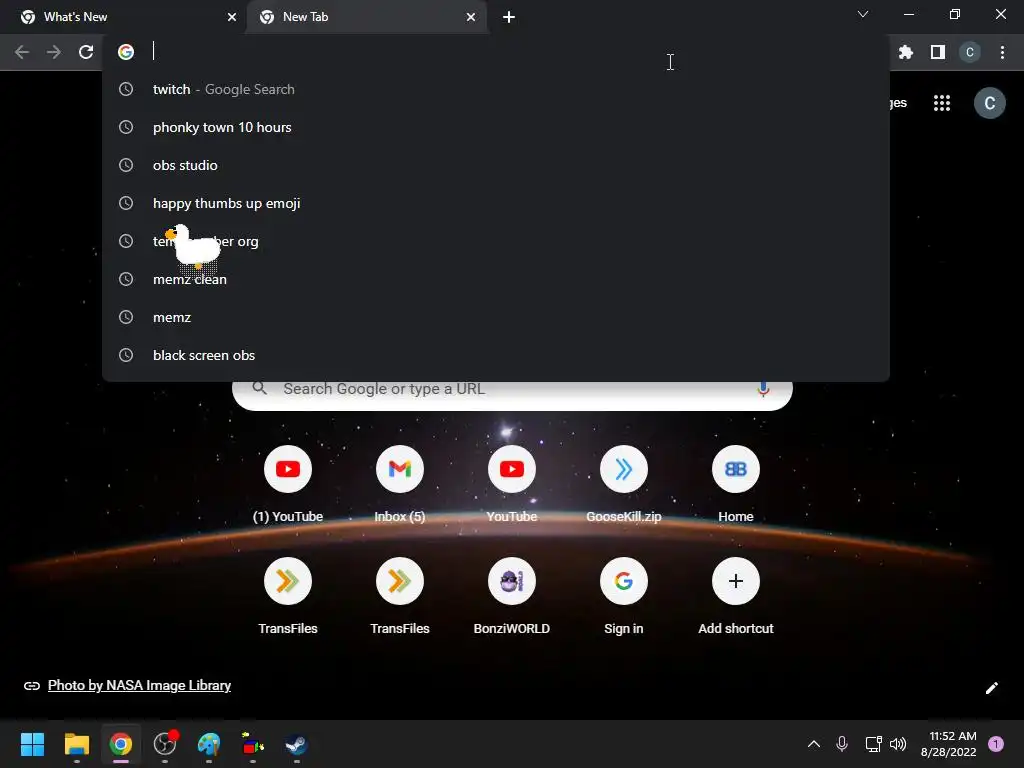This screenshot has height=768, width=1024.
Task: Reload the page with the refresh icon
Action: click(86, 52)
